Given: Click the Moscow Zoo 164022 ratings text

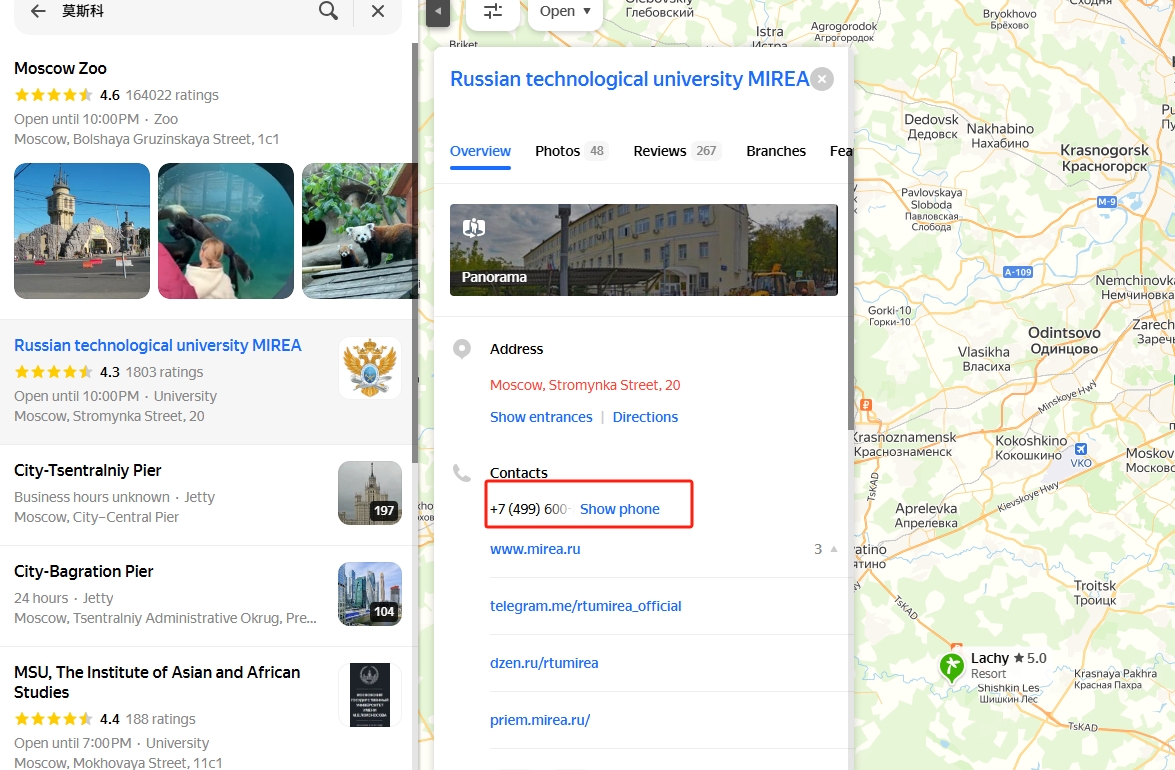Looking at the screenshot, I should [x=172, y=95].
